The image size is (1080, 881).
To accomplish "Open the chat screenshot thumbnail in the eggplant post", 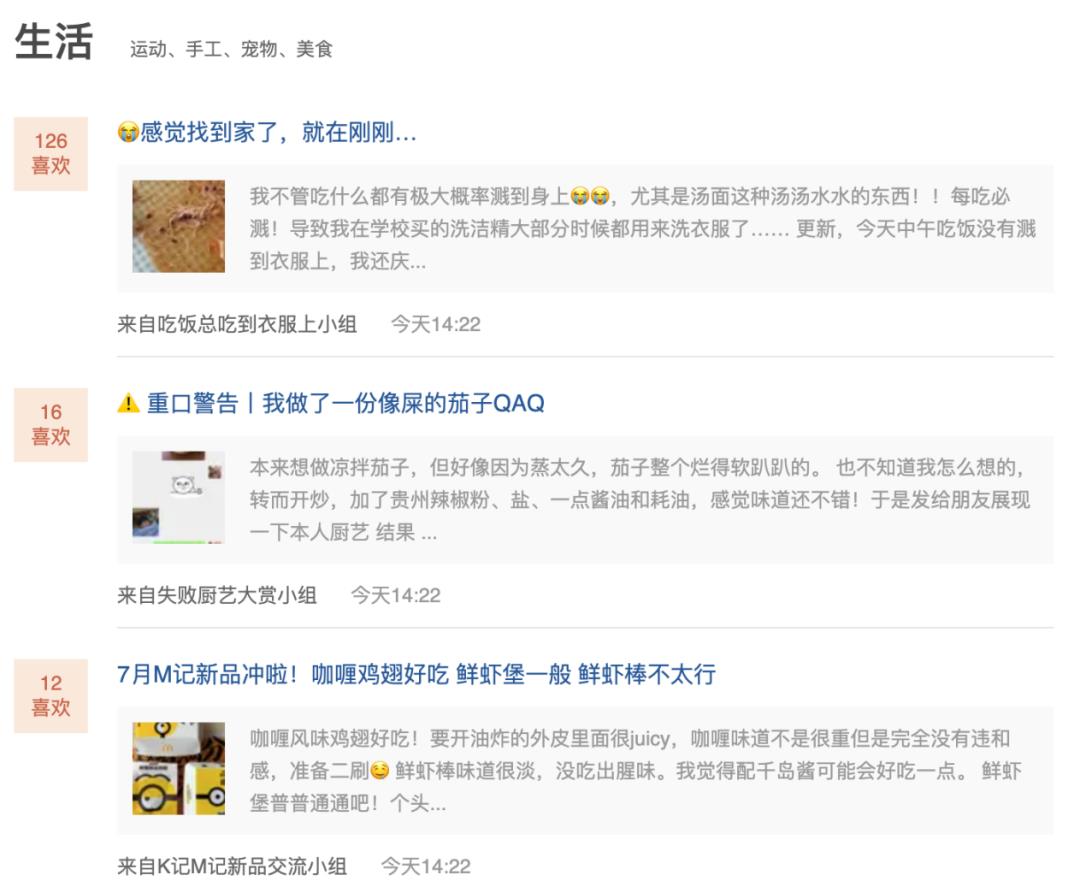I will (178, 497).
